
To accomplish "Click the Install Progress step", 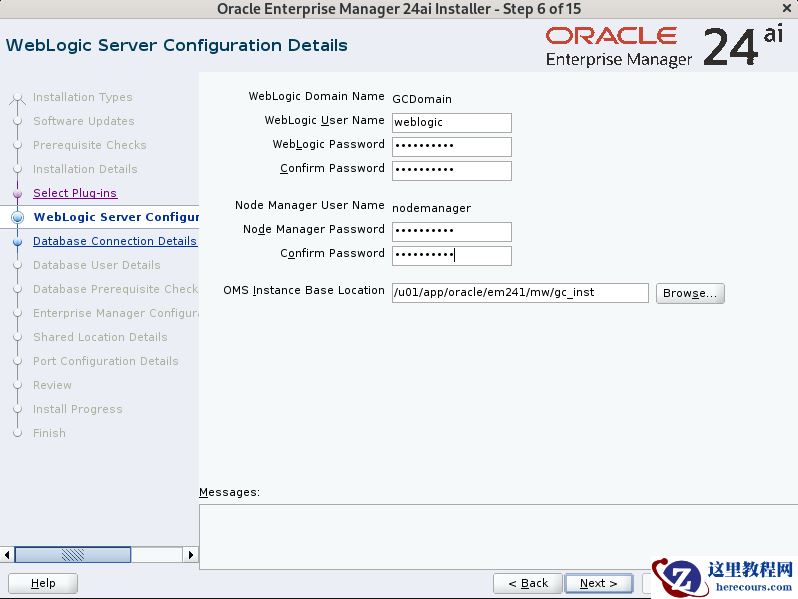I will pyautogui.click(x=78, y=409).
